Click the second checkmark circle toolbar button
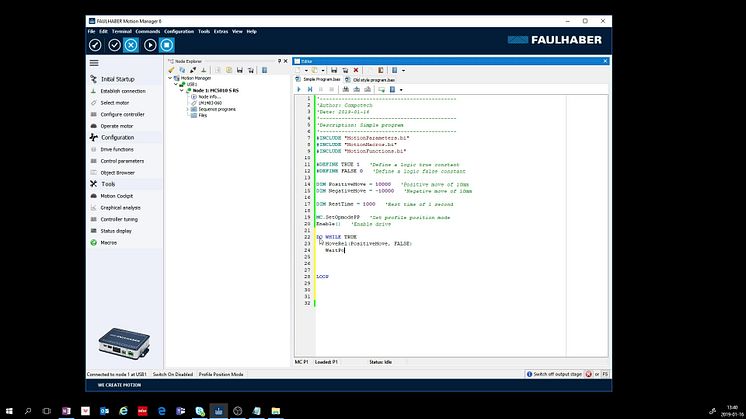Viewport: 746px width, 419px height. coord(114,45)
